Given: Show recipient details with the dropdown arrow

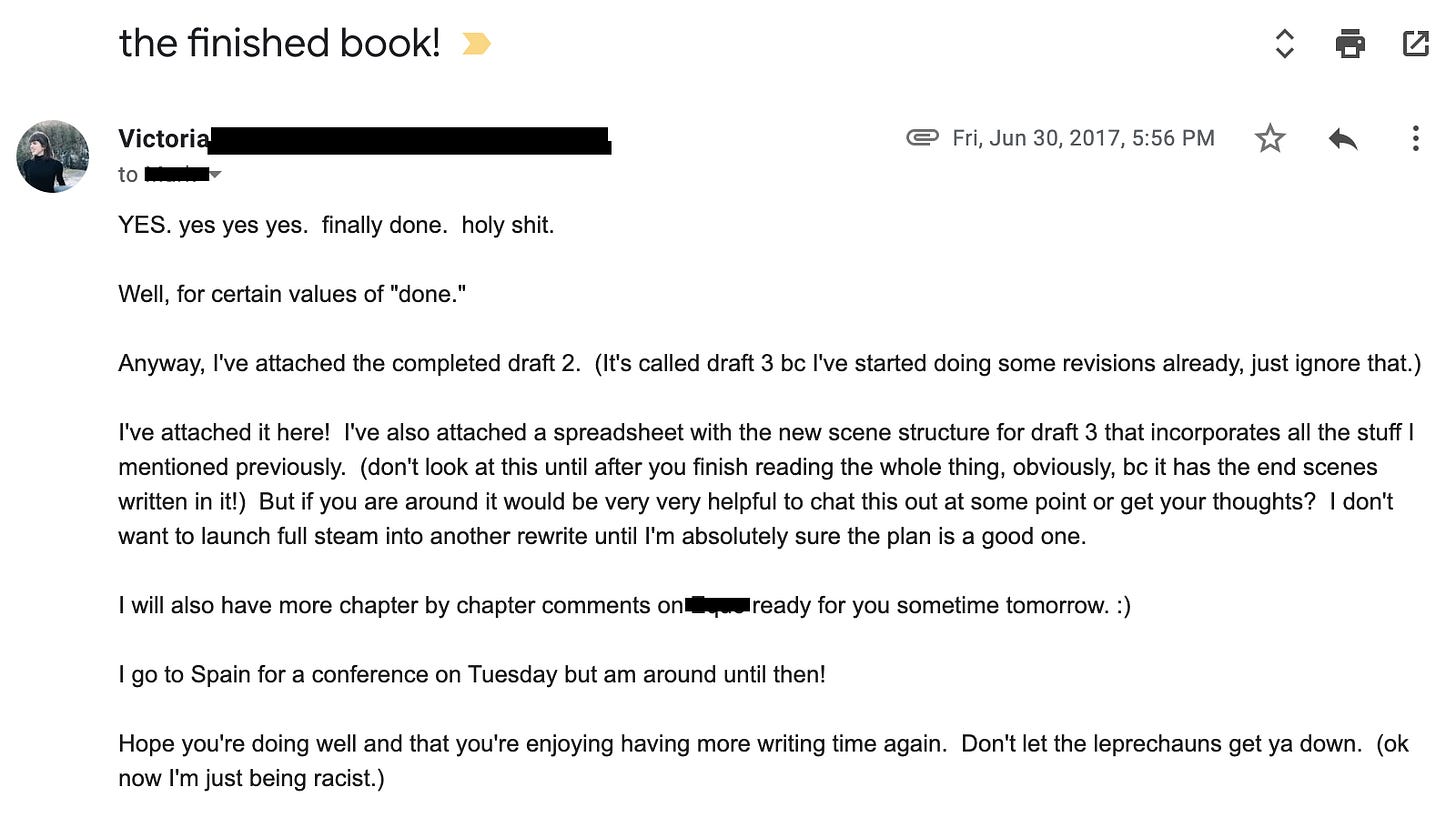Looking at the screenshot, I should pos(215,175).
